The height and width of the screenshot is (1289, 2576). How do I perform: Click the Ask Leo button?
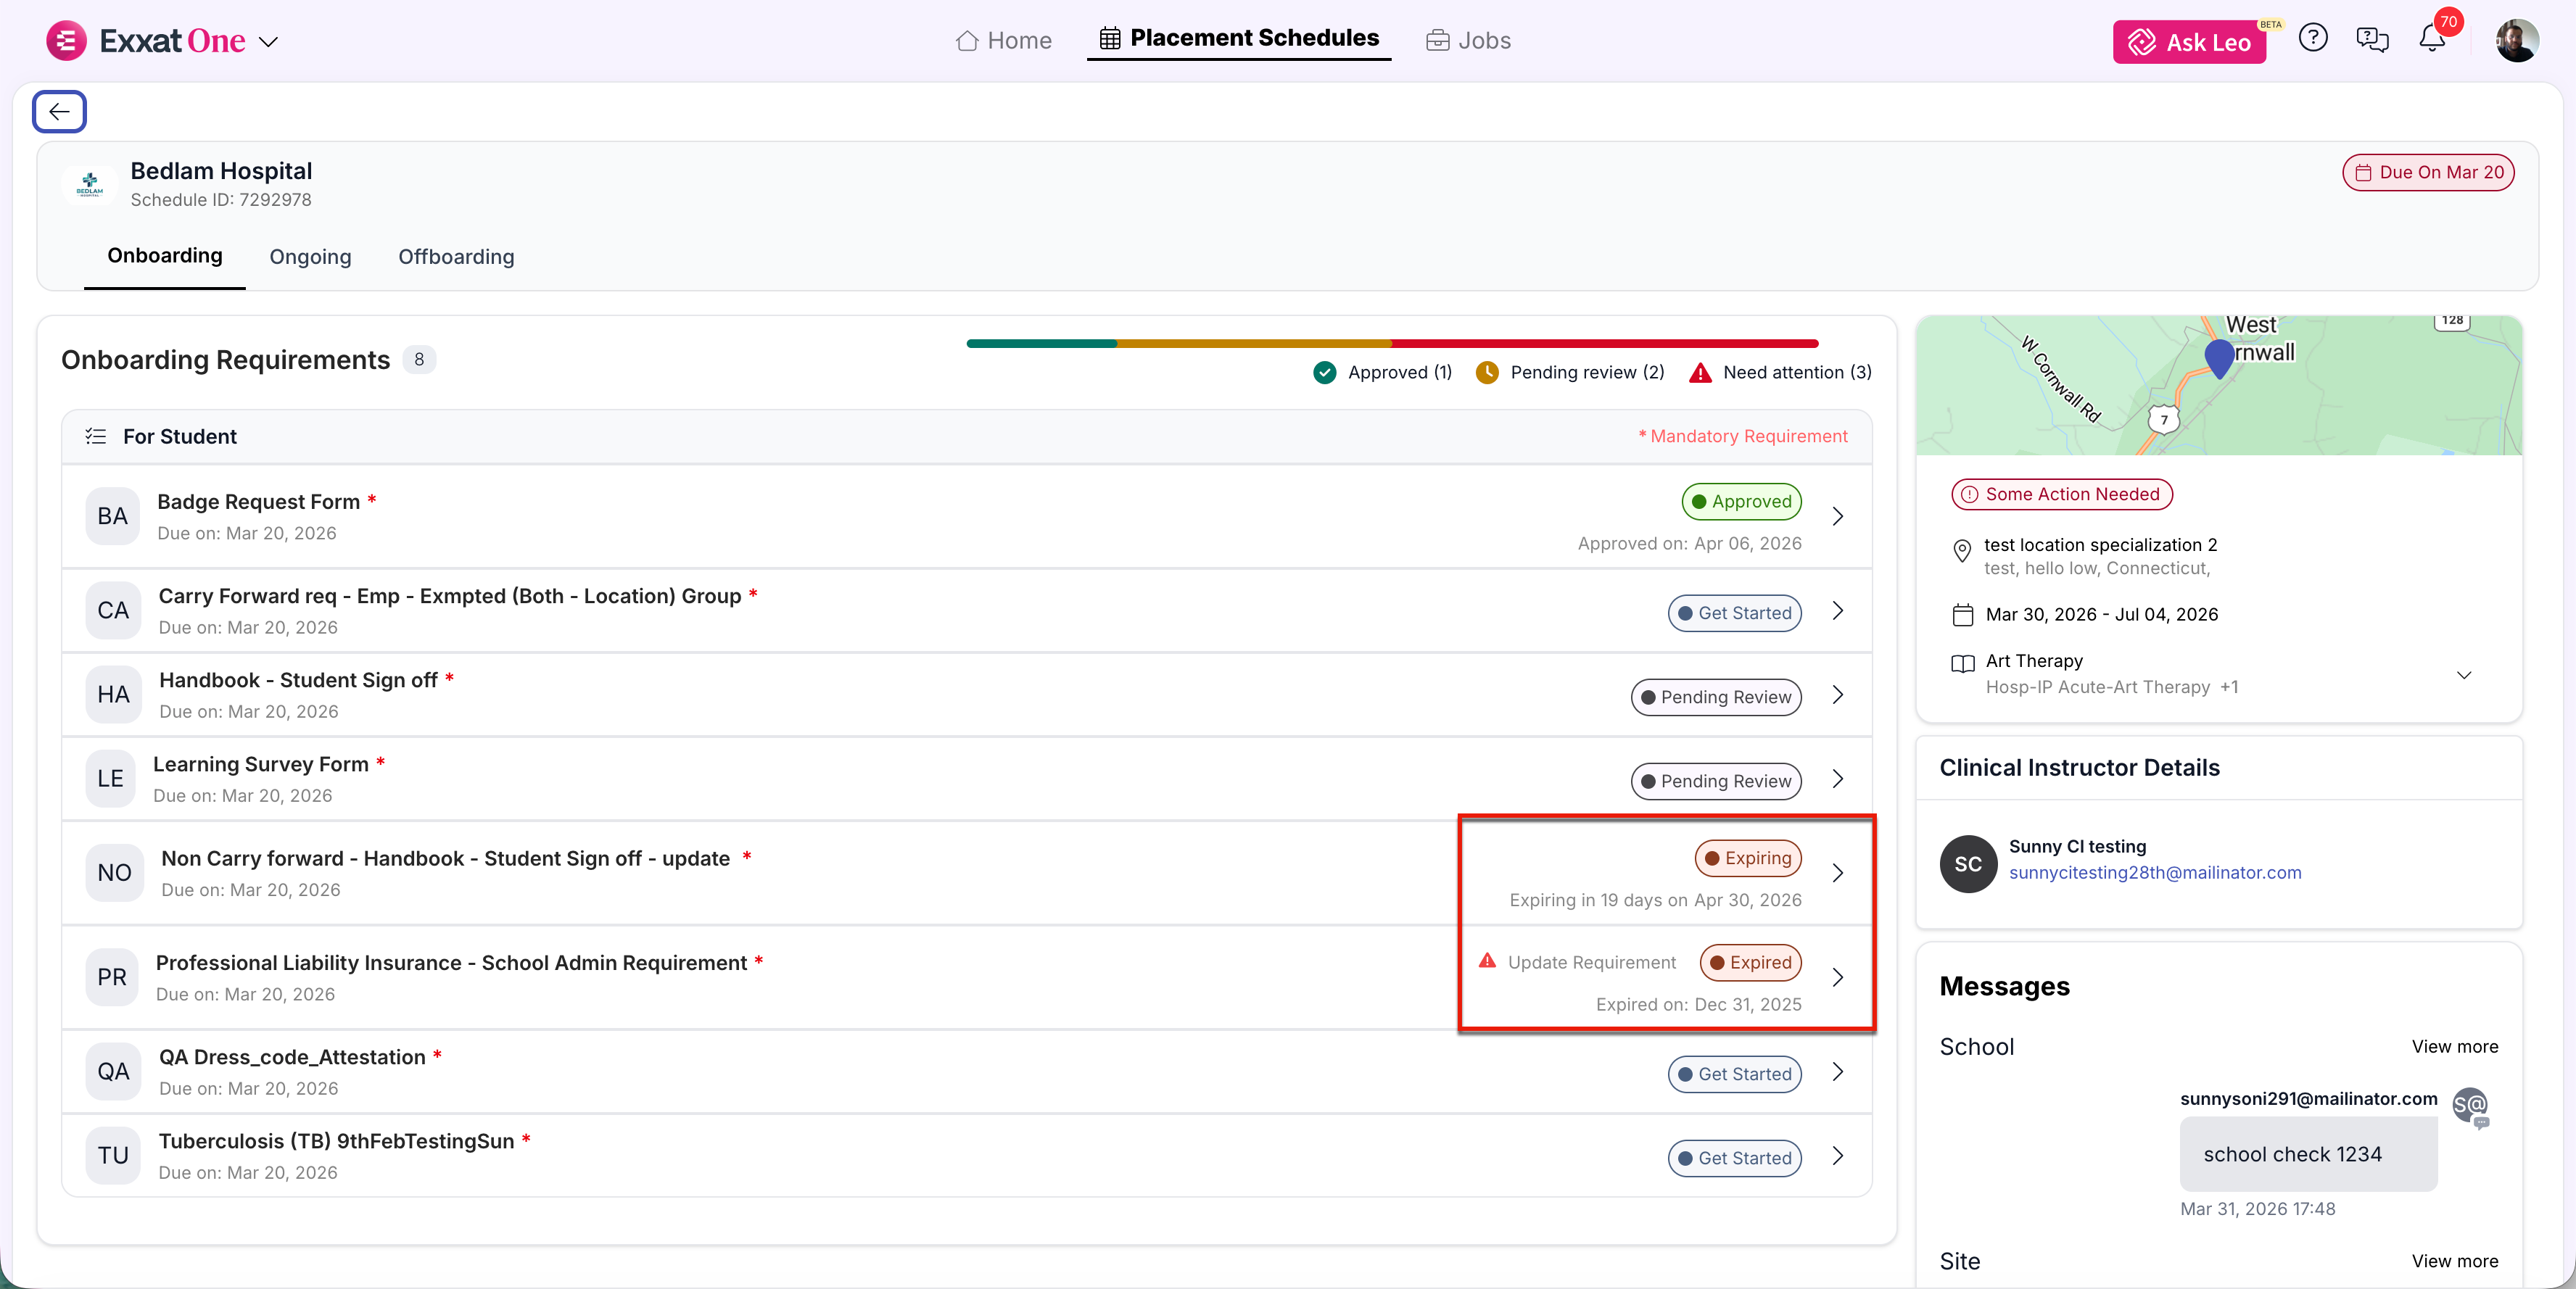pos(2188,42)
